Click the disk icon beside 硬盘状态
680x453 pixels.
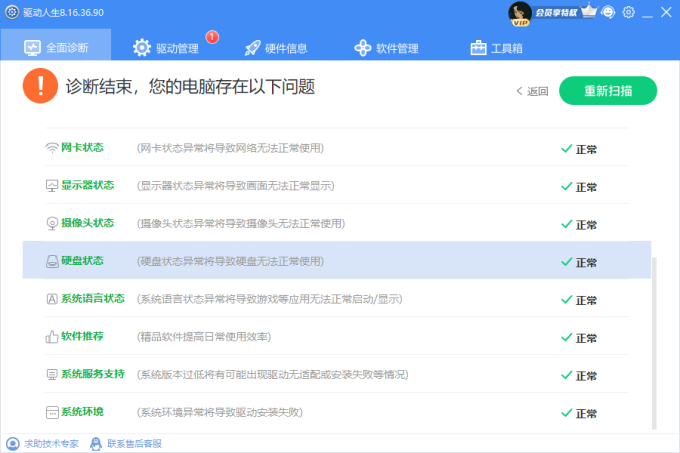pos(52,261)
